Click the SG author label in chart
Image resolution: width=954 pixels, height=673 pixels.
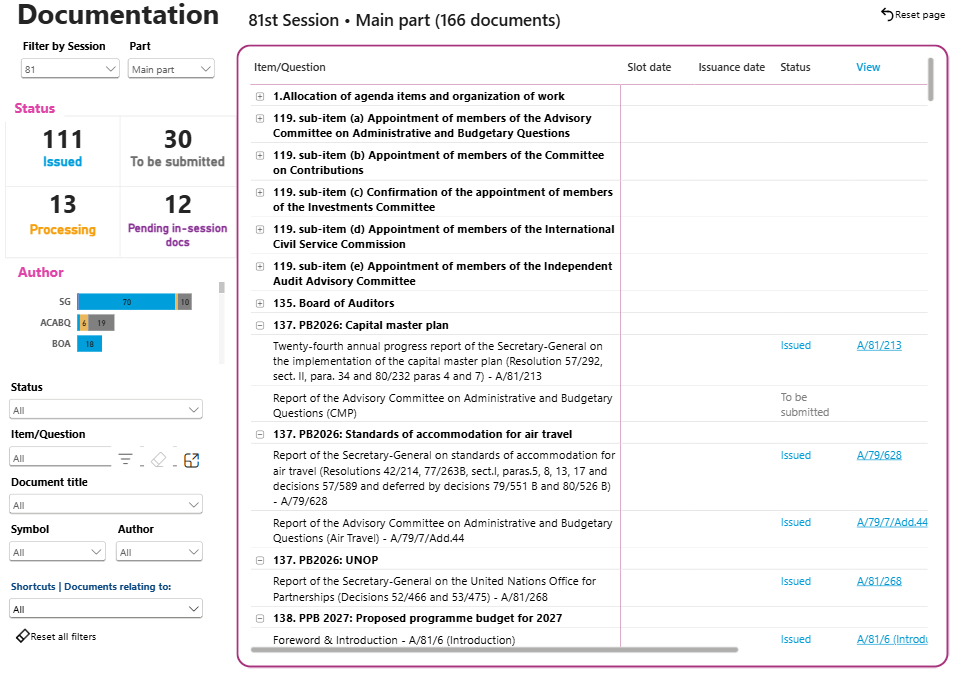point(64,302)
